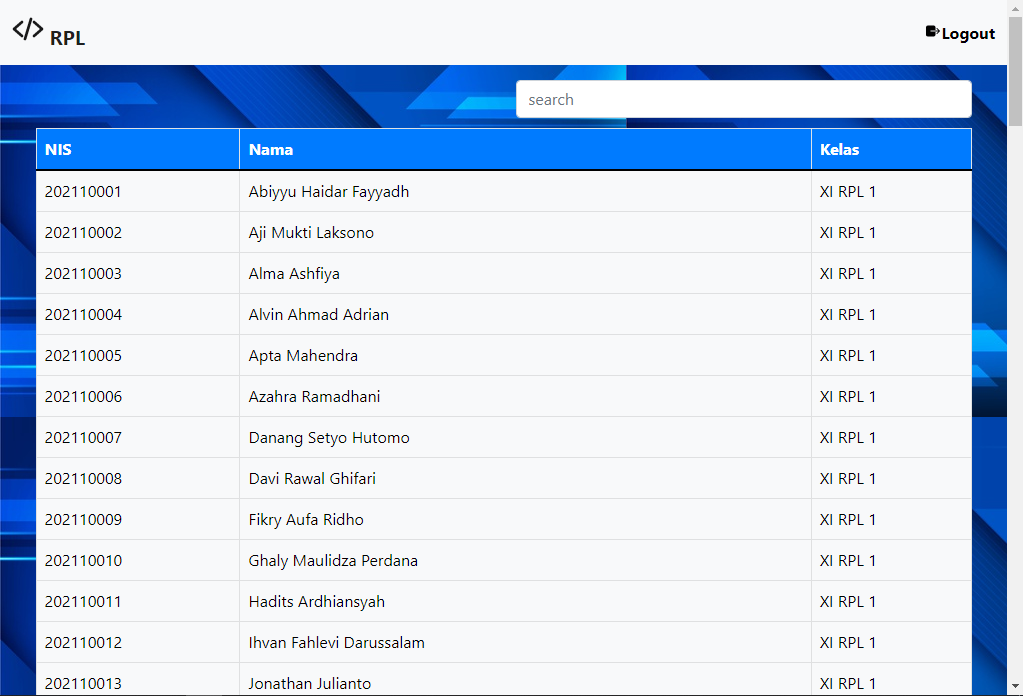Screen dimensions: 1023x696
Task: Select name Davi Rawal Ghifari
Action: [312, 479]
